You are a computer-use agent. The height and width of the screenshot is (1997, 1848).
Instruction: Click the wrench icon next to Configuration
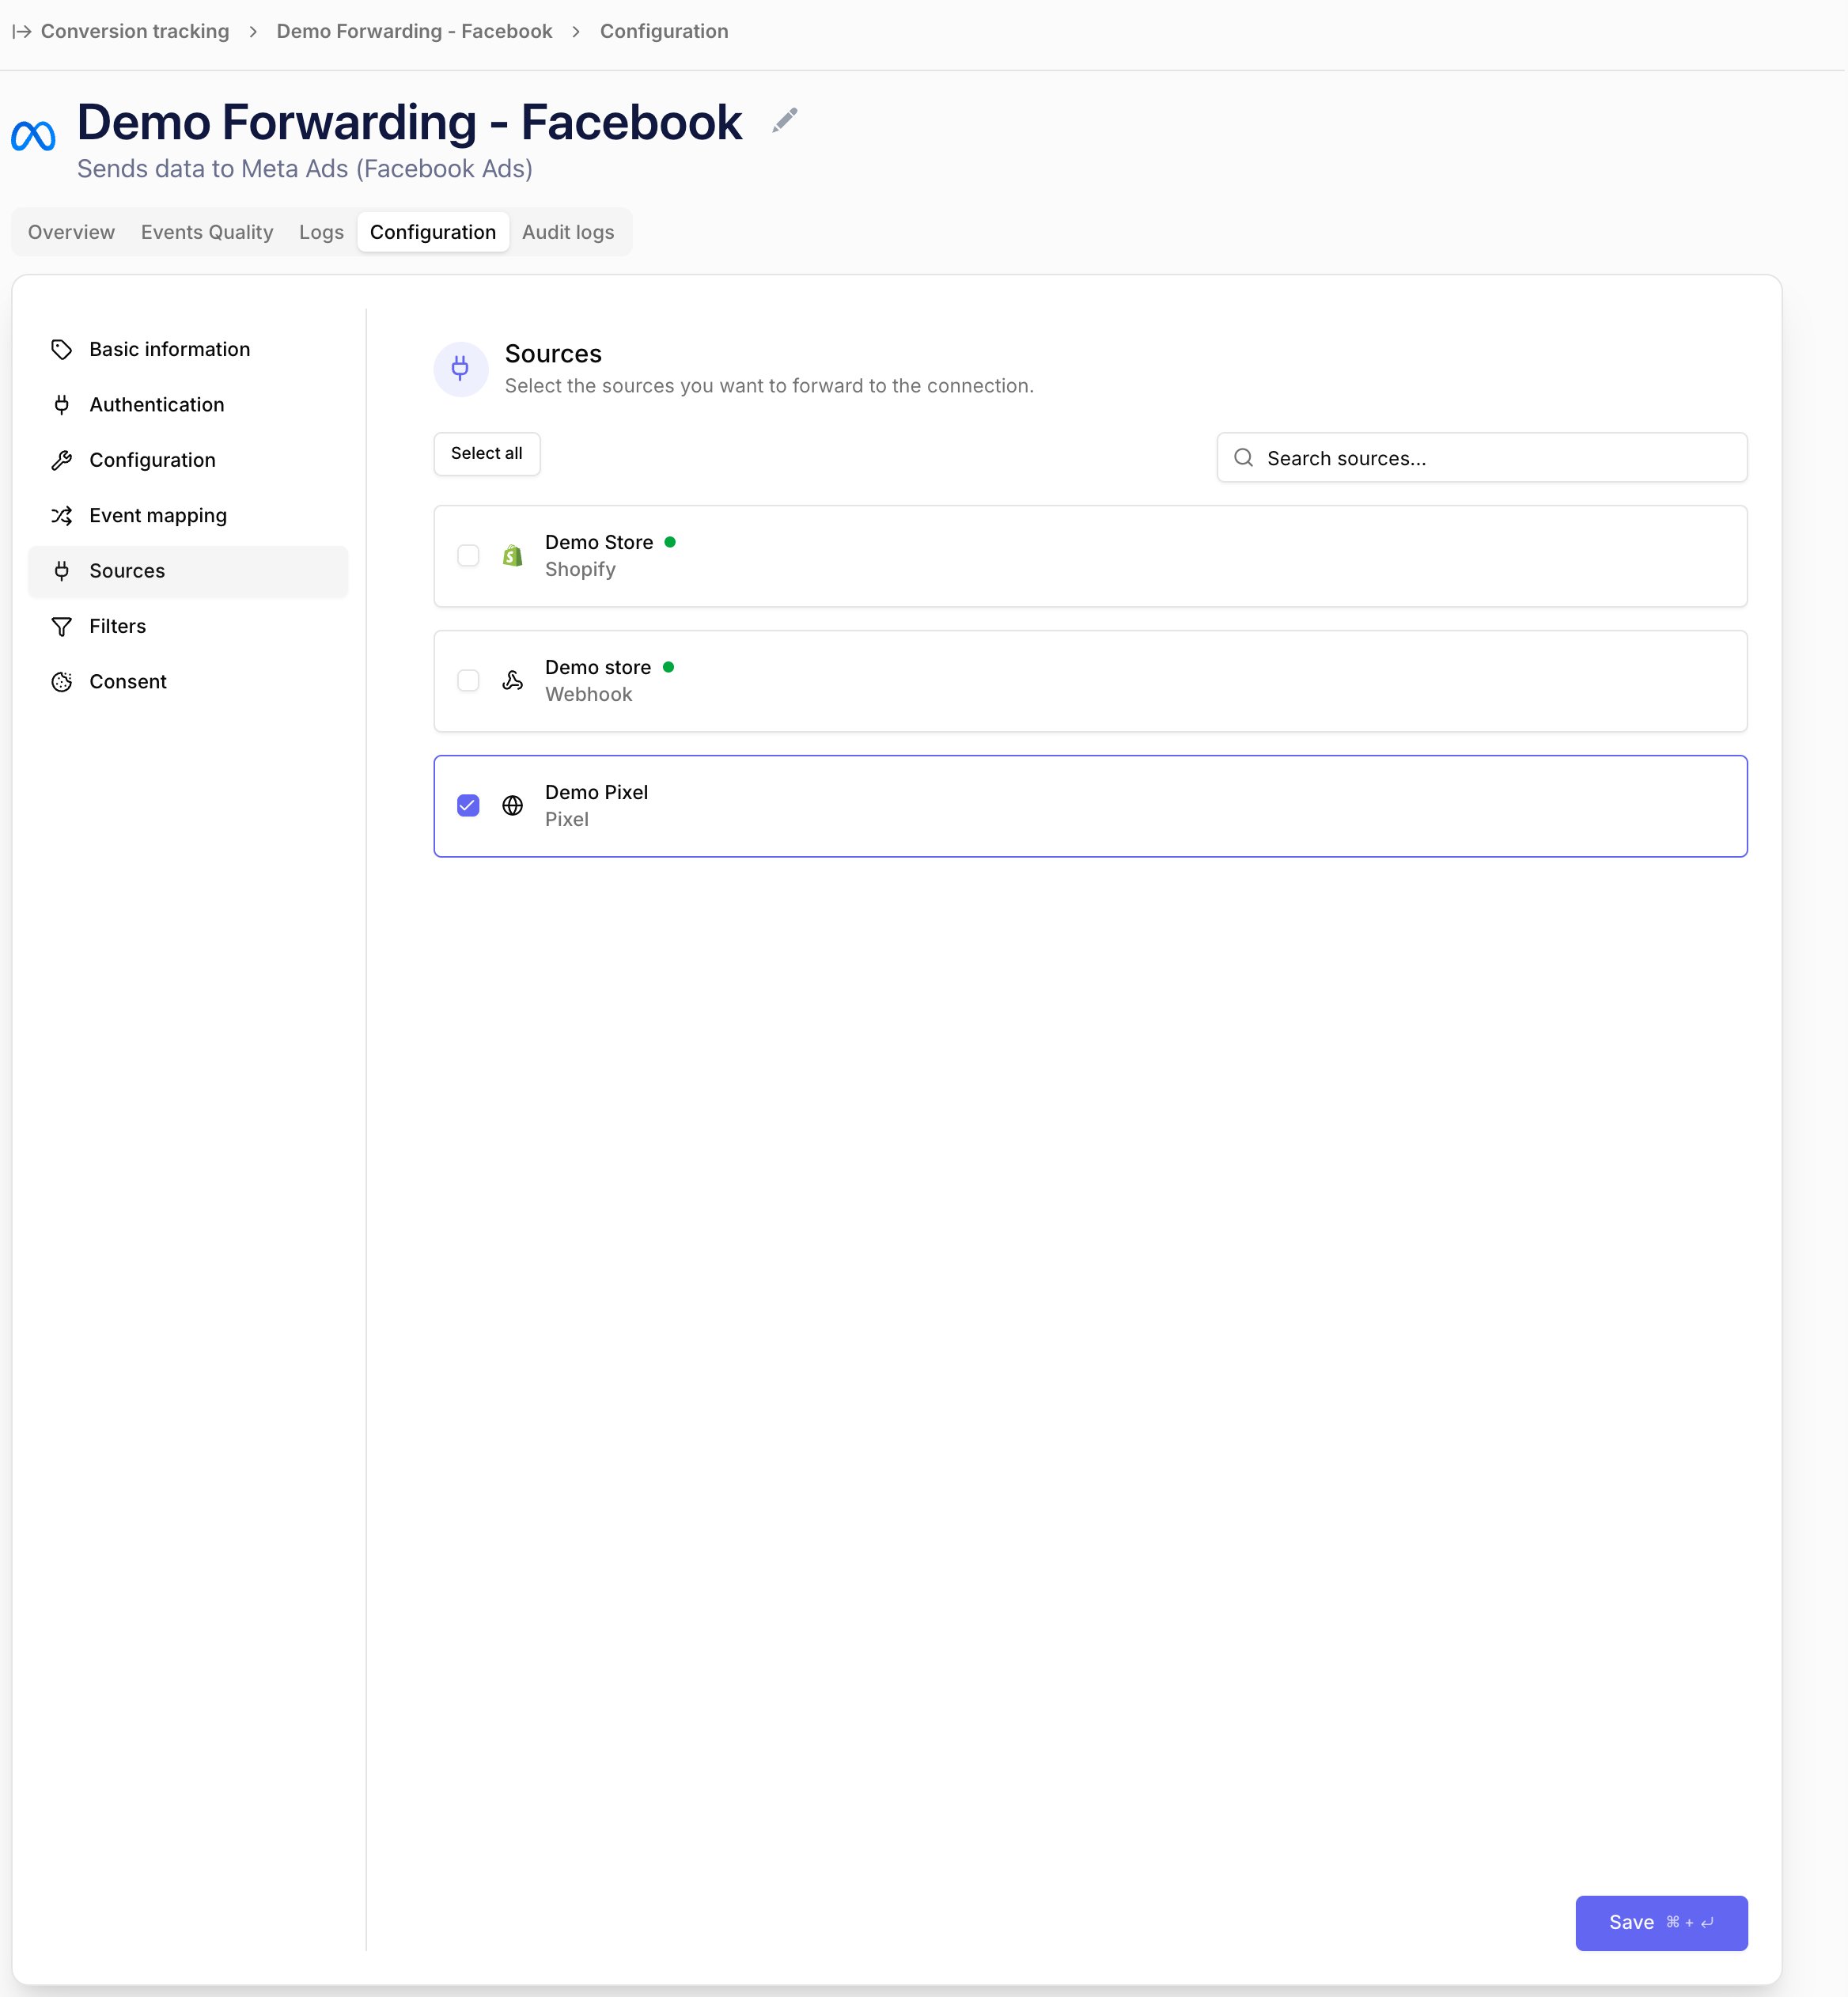pyautogui.click(x=62, y=460)
